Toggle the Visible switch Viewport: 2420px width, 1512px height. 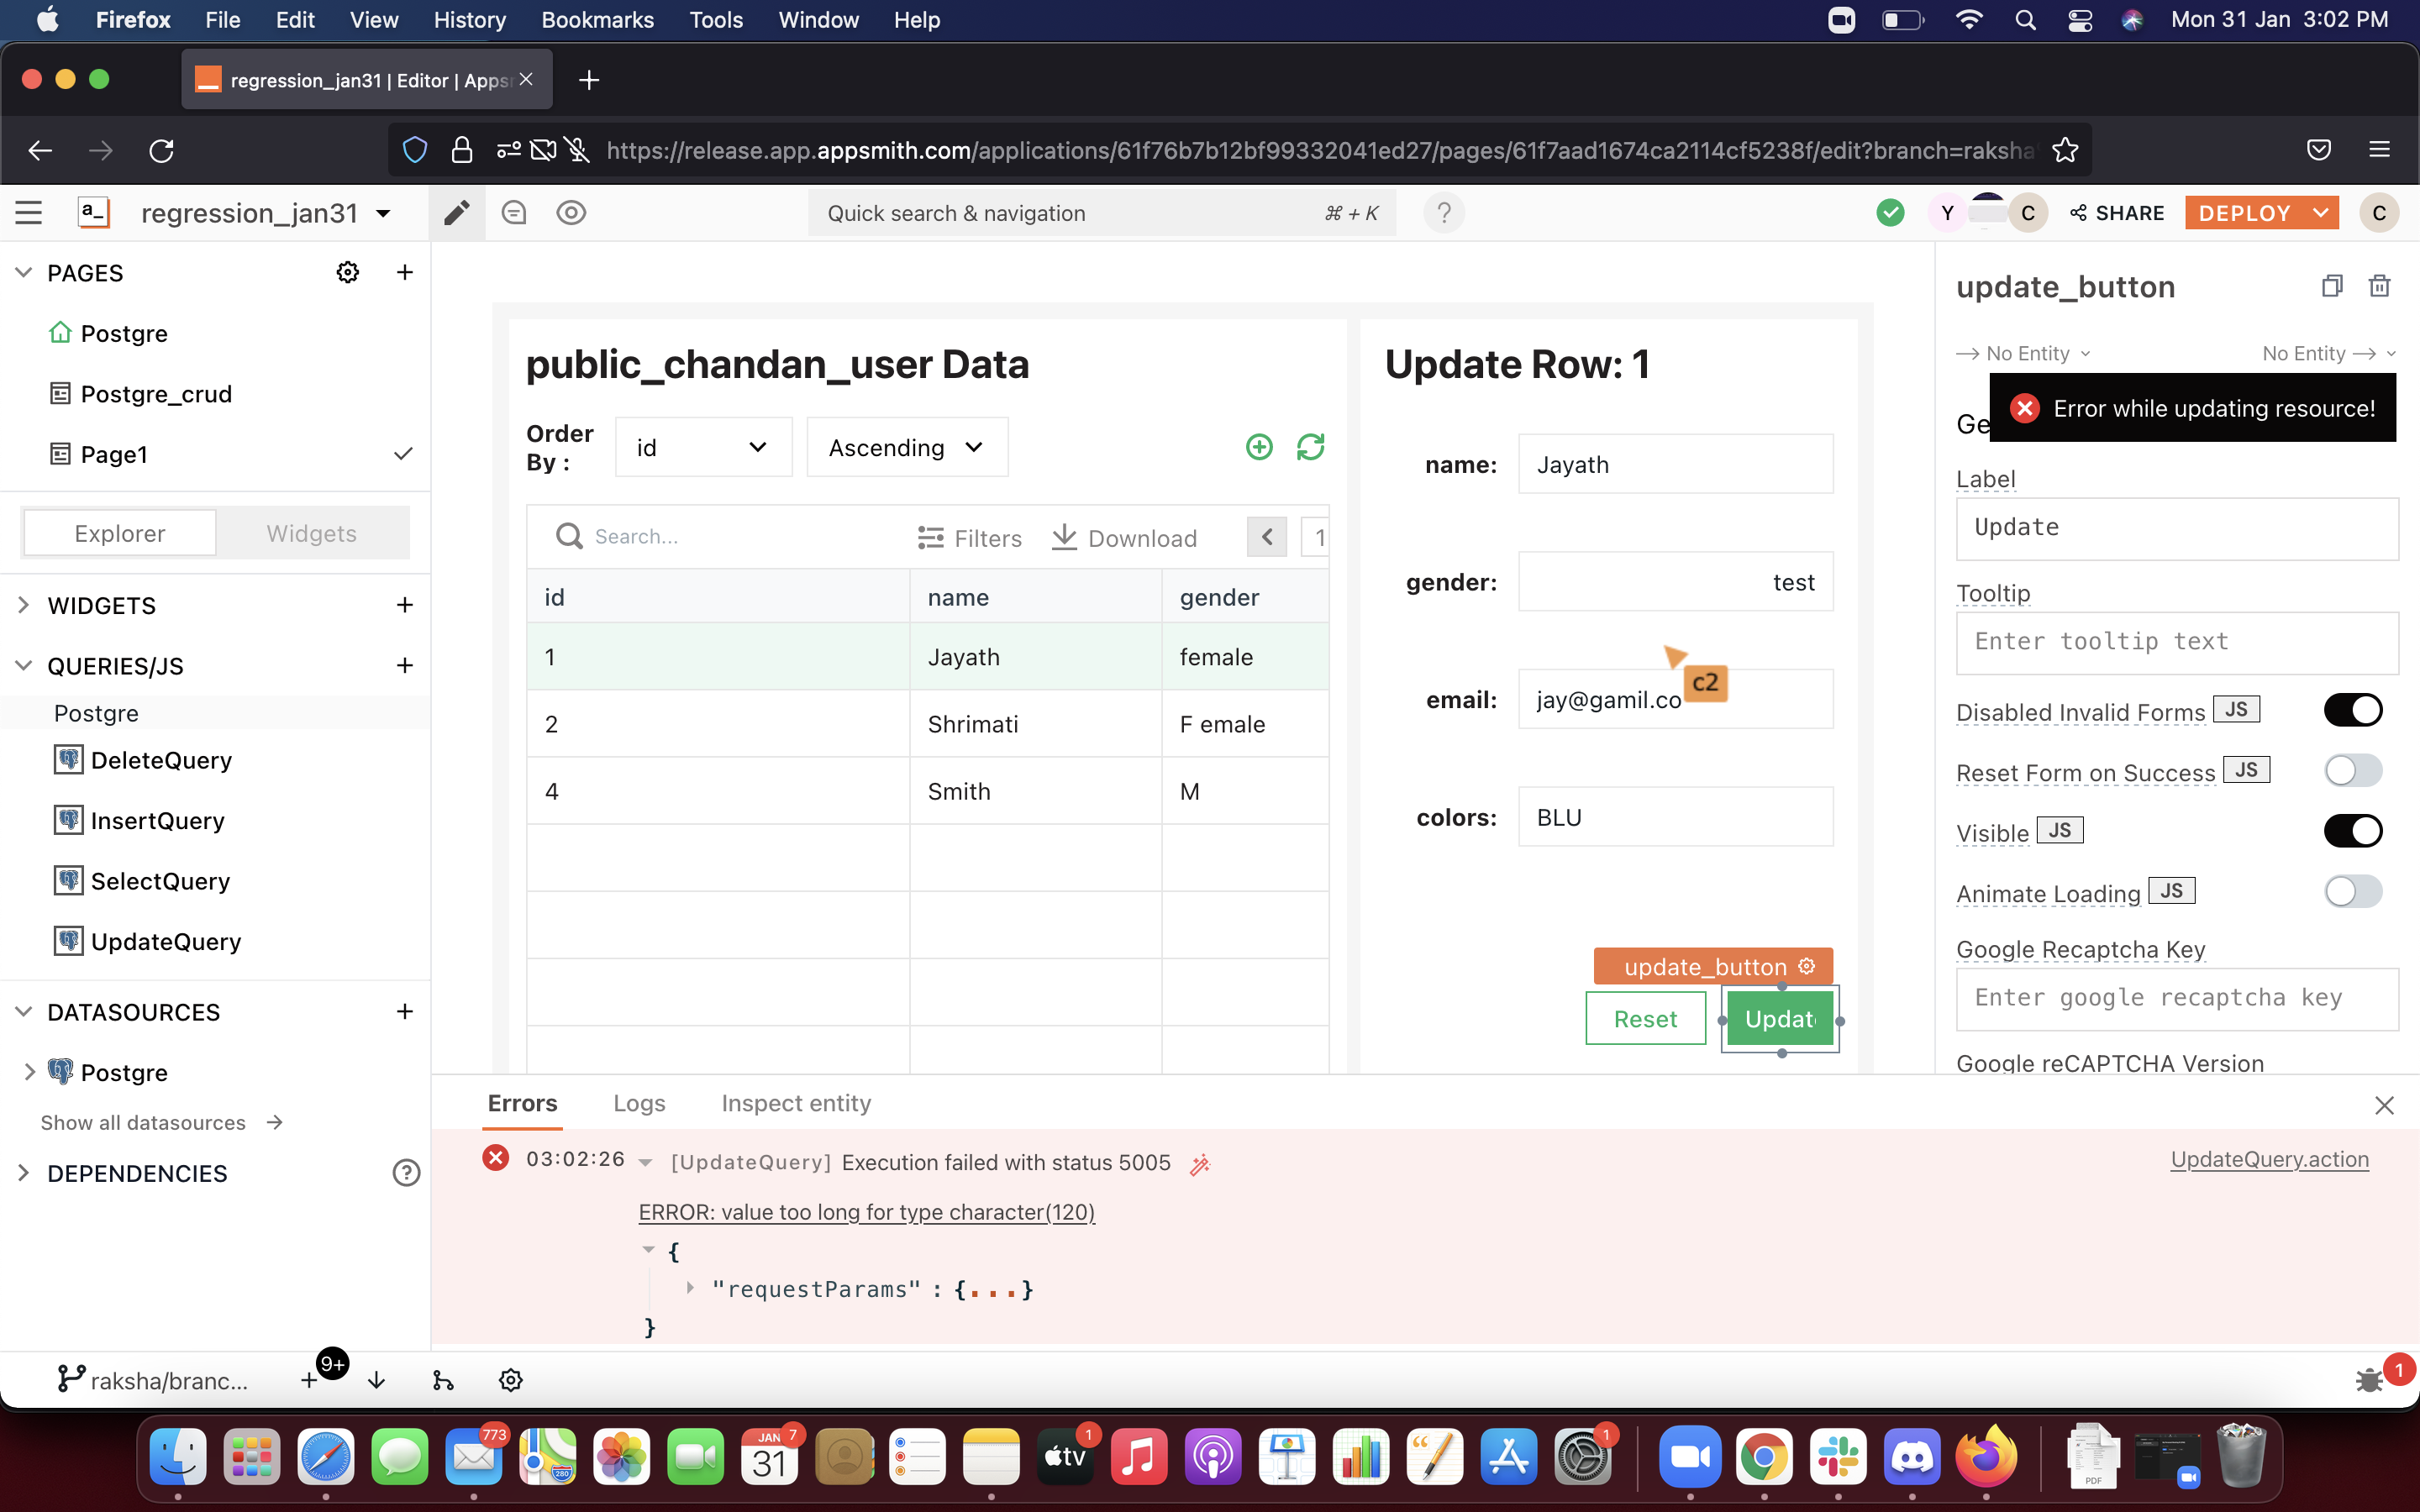point(2353,831)
